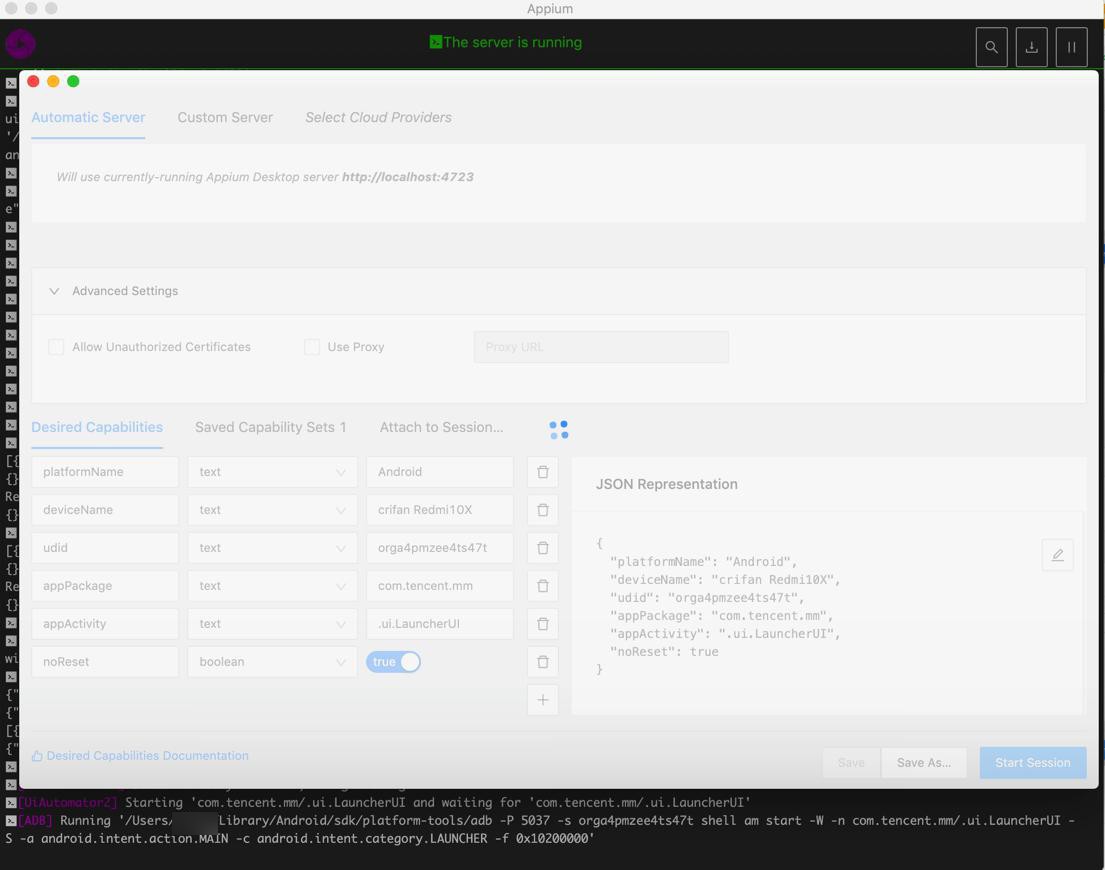
Task: Open Saved Capability Sets 1 tab
Action: [x=271, y=428]
